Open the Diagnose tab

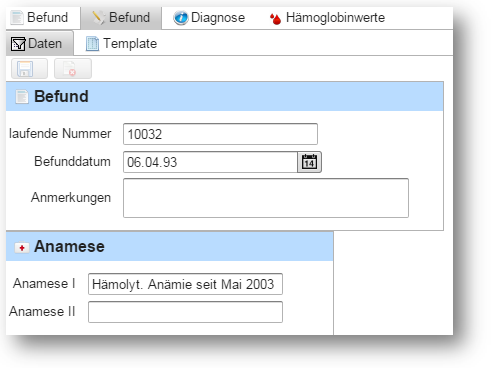[209, 18]
